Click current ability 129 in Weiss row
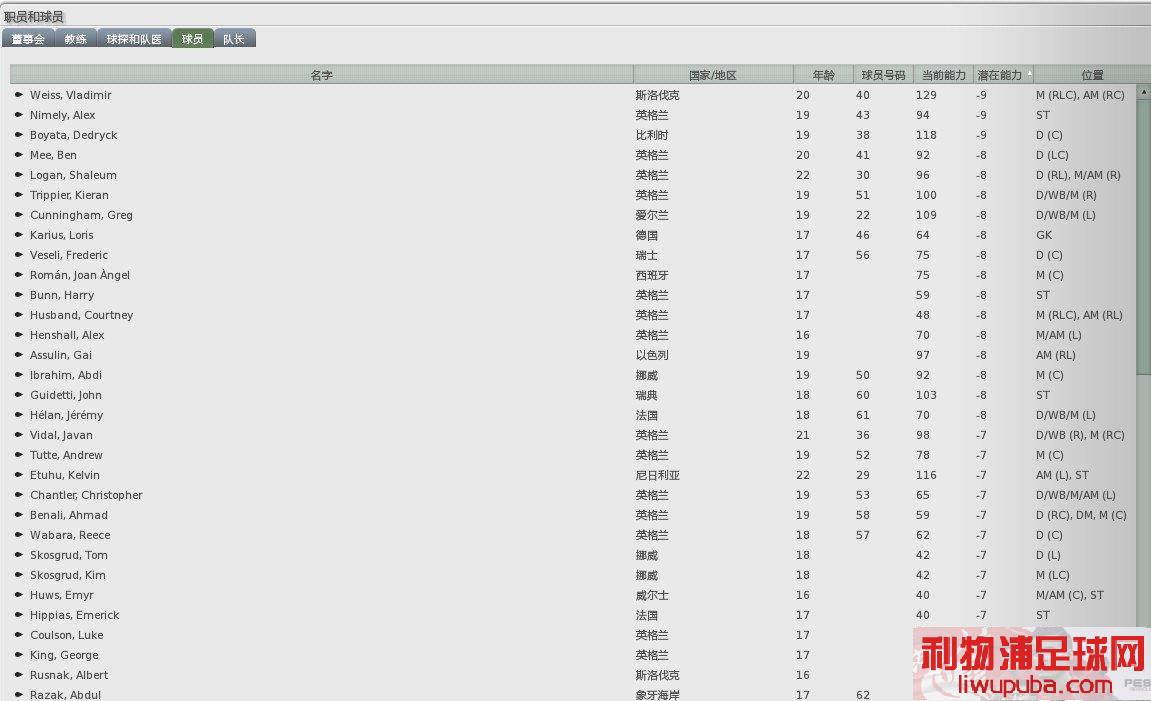Screen dimensions: 1151x701 coord(926,95)
